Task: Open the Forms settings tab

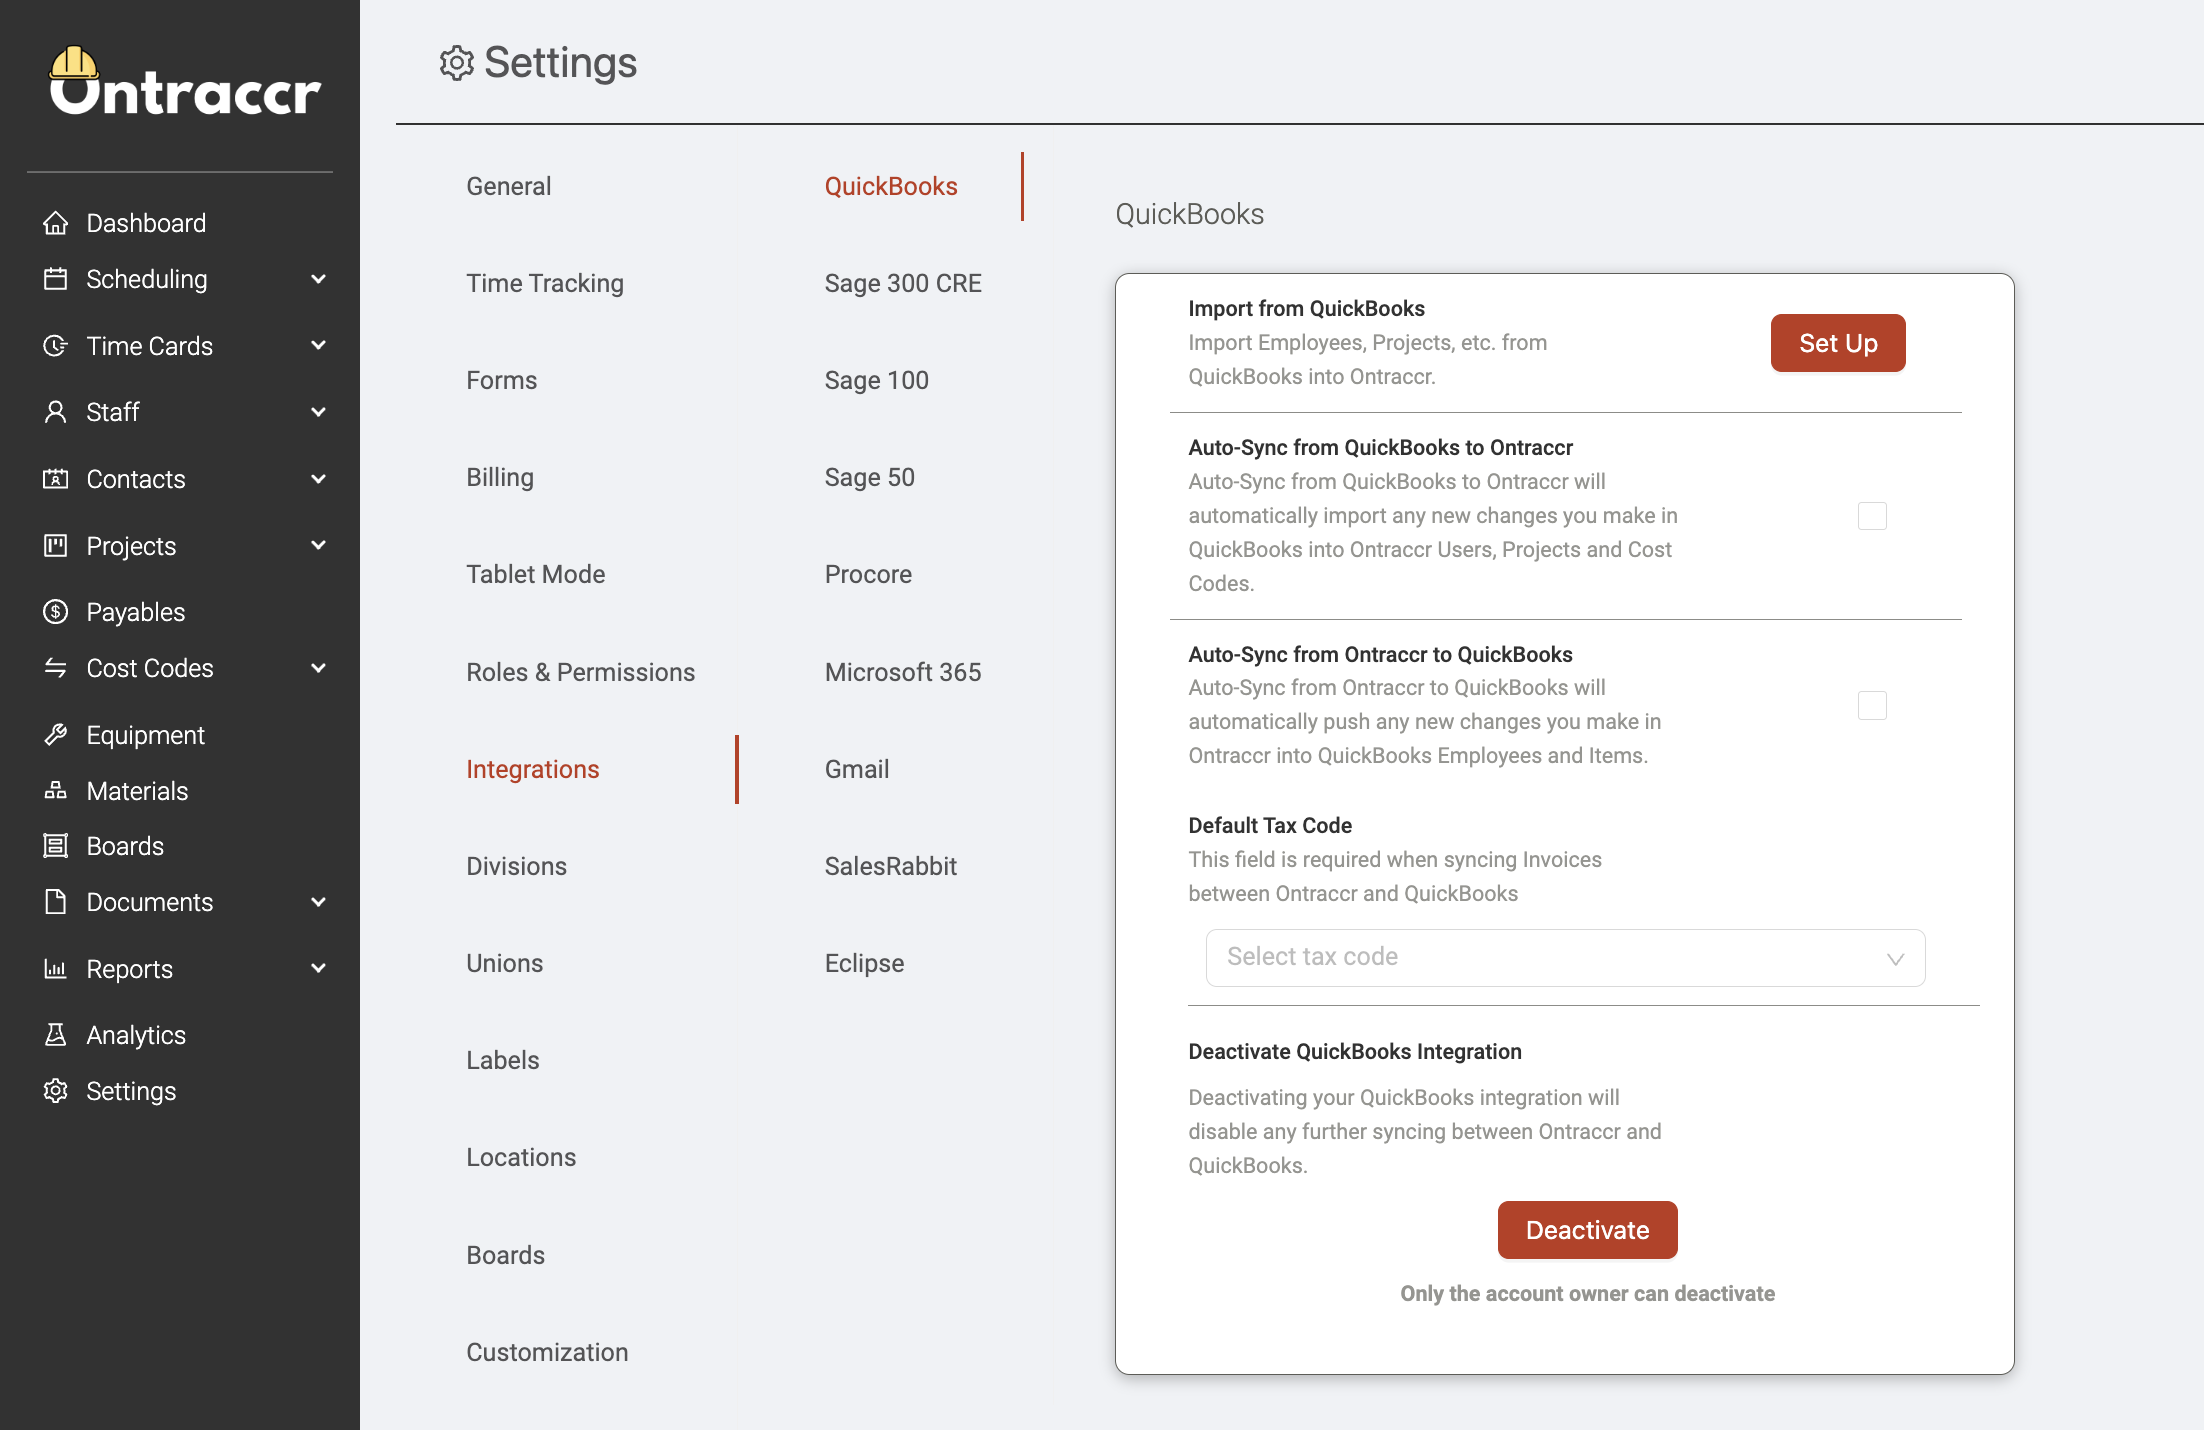Action: click(x=501, y=380)
